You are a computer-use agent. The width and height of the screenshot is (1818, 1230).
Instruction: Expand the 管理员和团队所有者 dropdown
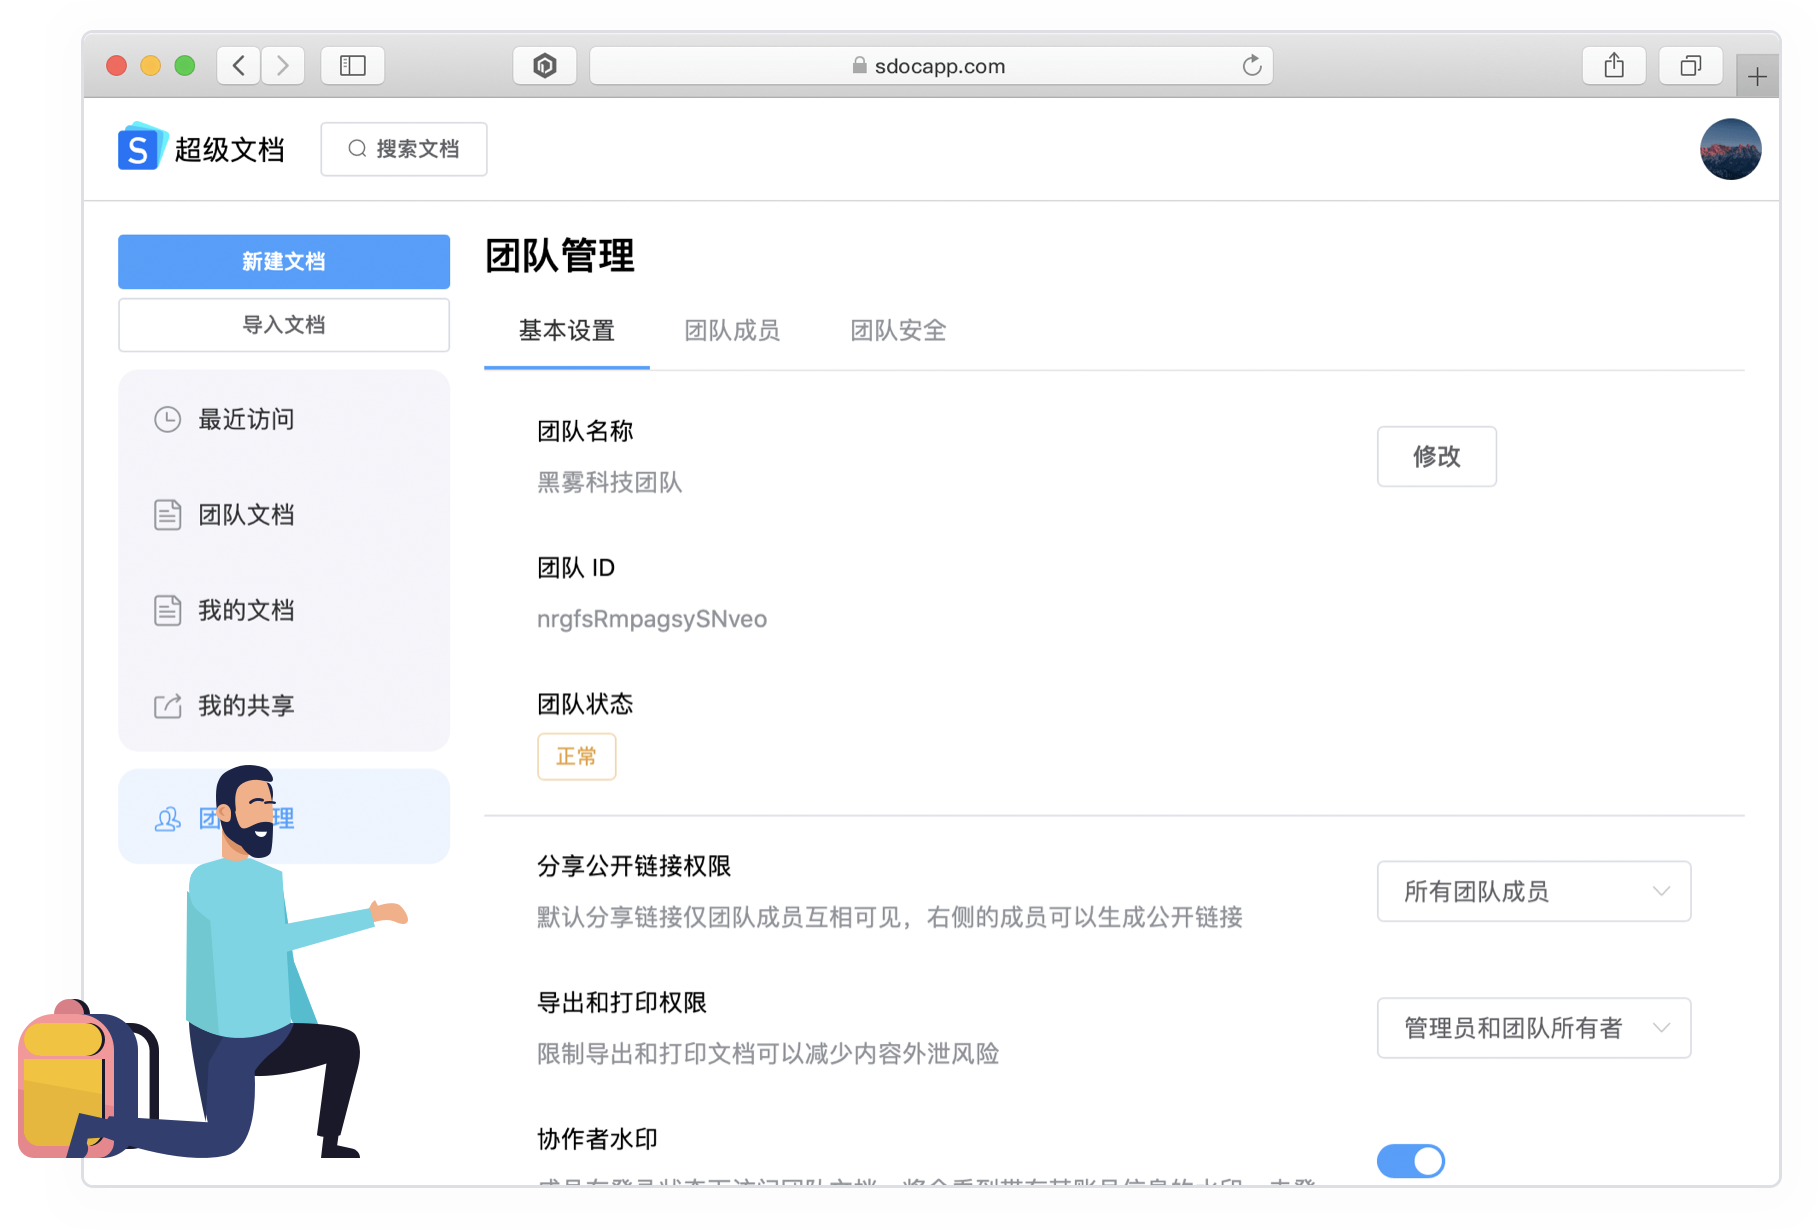pyautogui.click(x=1534, y=1027)
